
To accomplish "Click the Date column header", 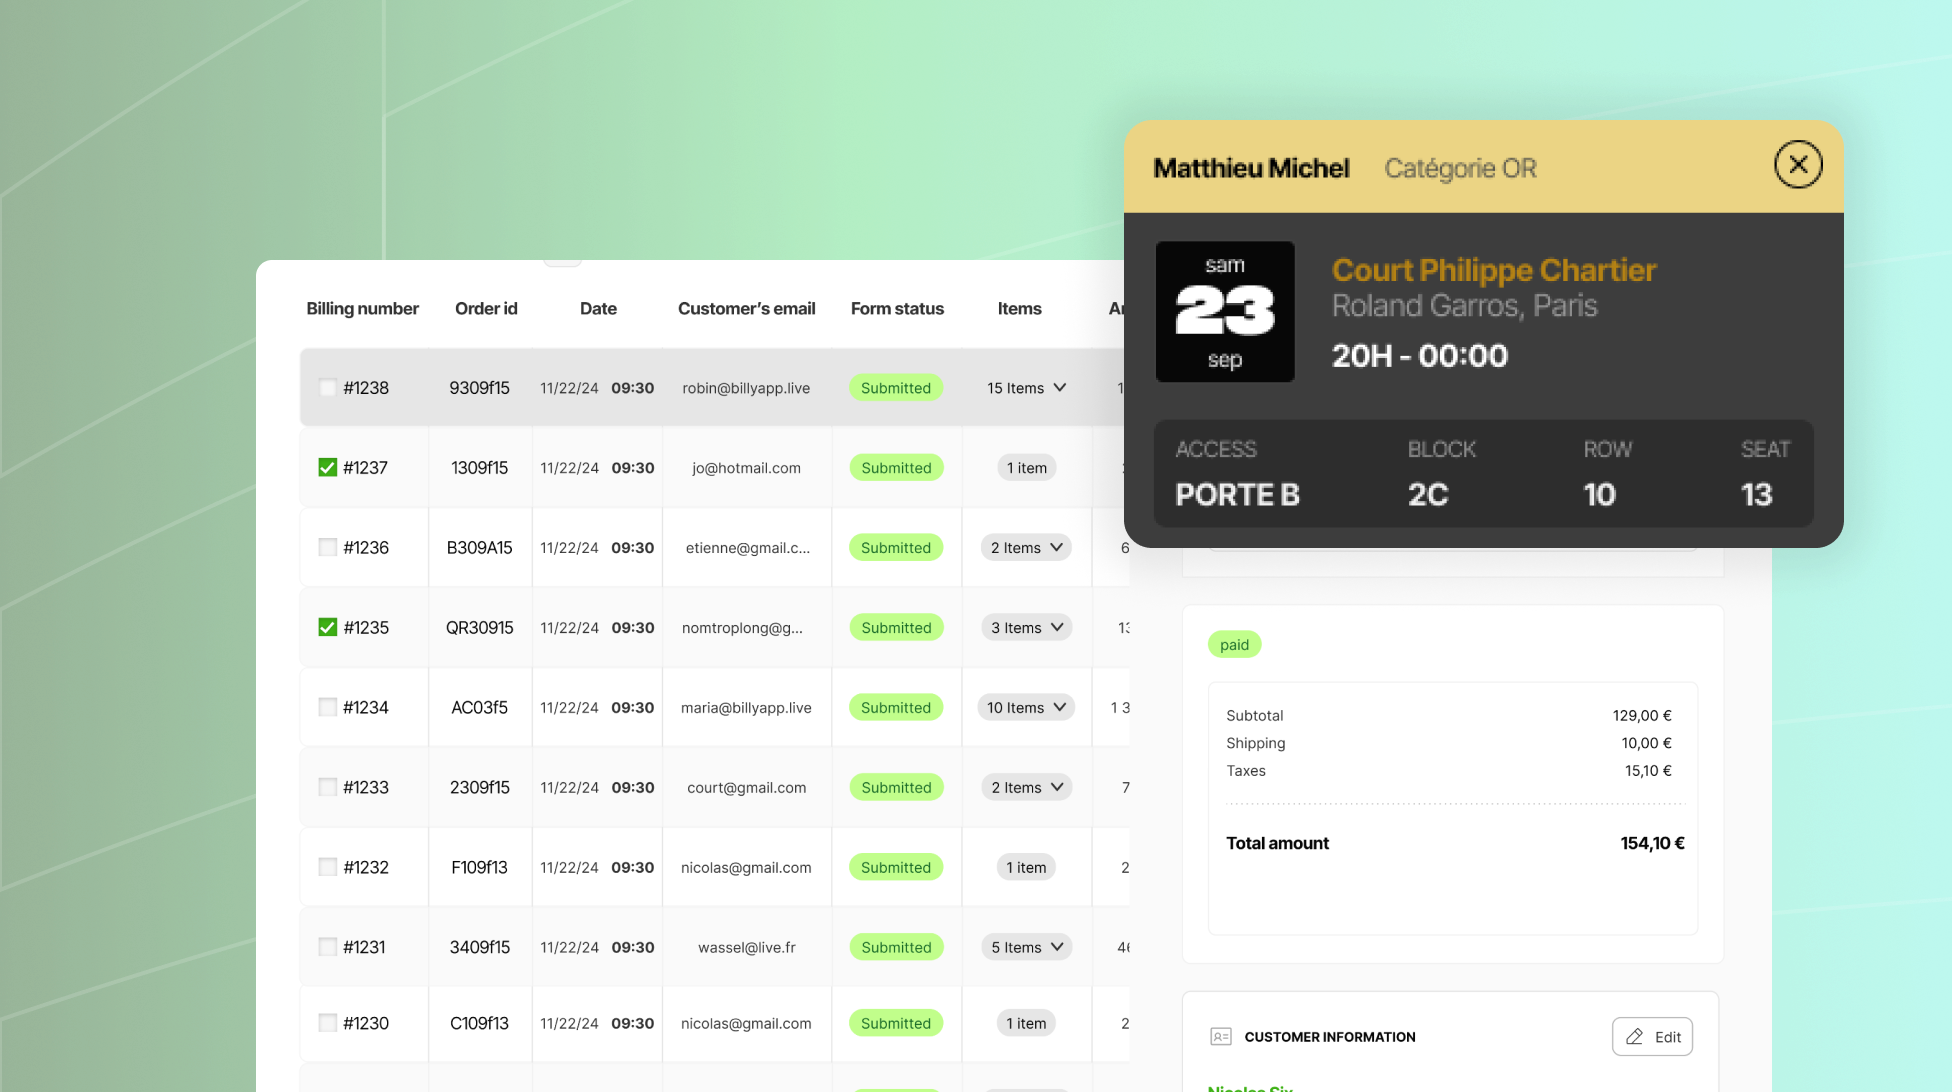I will coord(598,309).
